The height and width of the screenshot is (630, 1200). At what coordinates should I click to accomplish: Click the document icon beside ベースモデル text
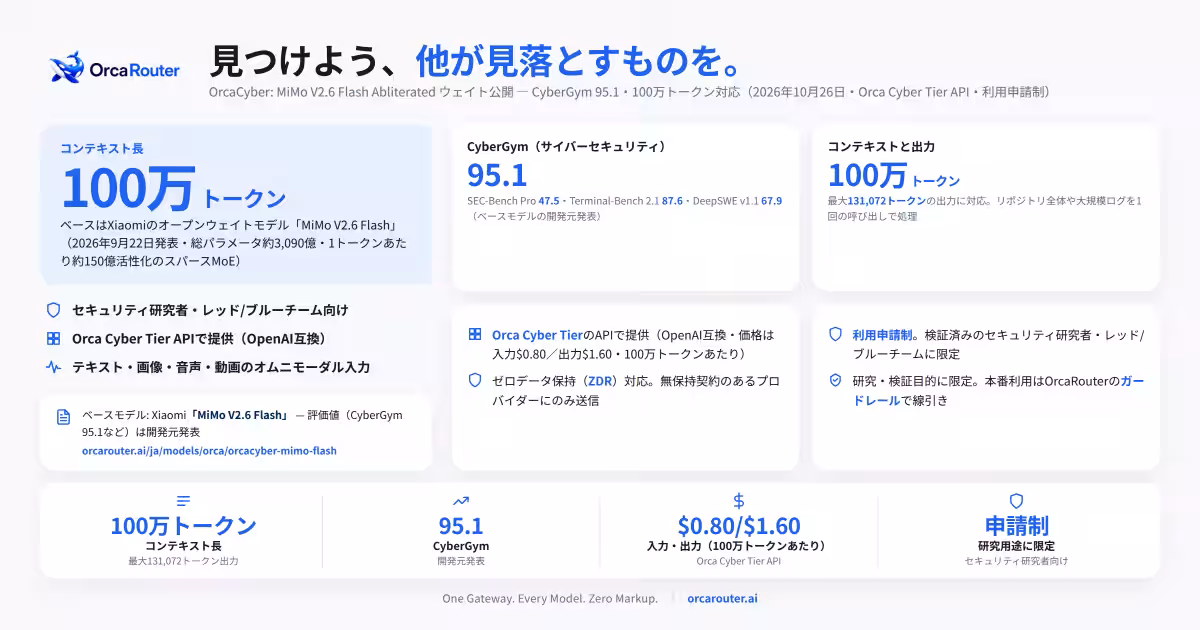64,417
